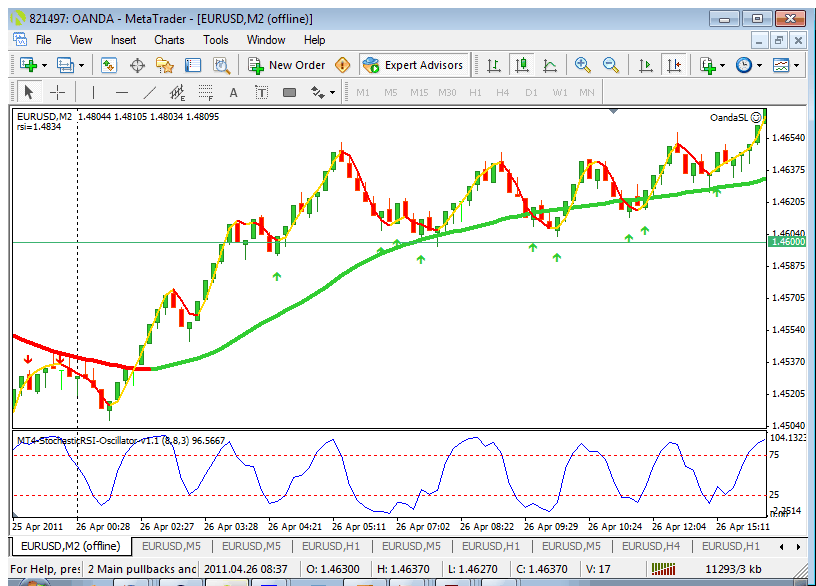Select the Trendline drawing tool
Screen dimensions: 816x586
pos(149,93)
